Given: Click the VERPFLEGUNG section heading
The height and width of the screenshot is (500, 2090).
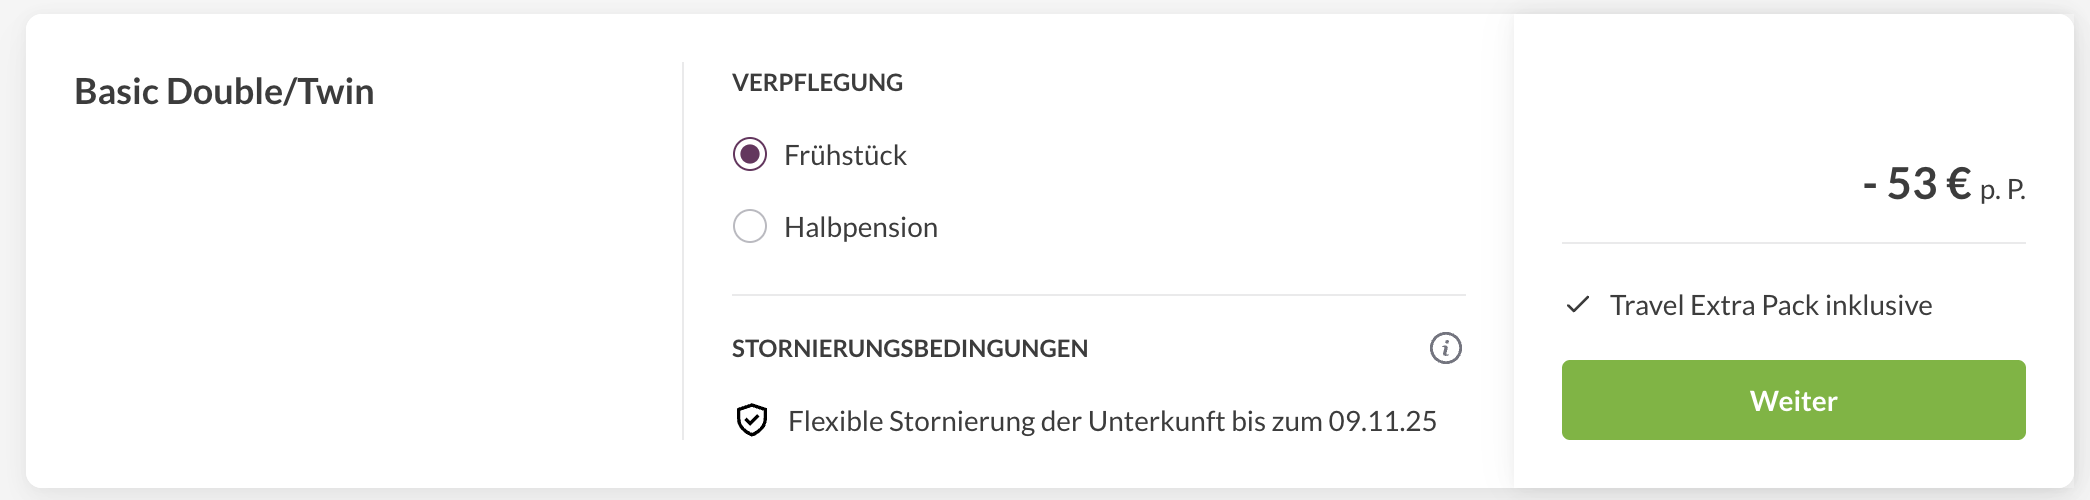Looking at the screenshot, I should click(x=817, y=83).
